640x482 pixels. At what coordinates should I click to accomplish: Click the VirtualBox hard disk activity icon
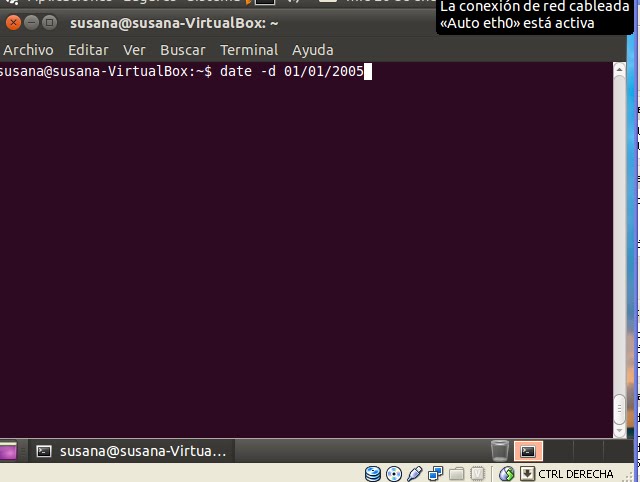pos(373,474)
